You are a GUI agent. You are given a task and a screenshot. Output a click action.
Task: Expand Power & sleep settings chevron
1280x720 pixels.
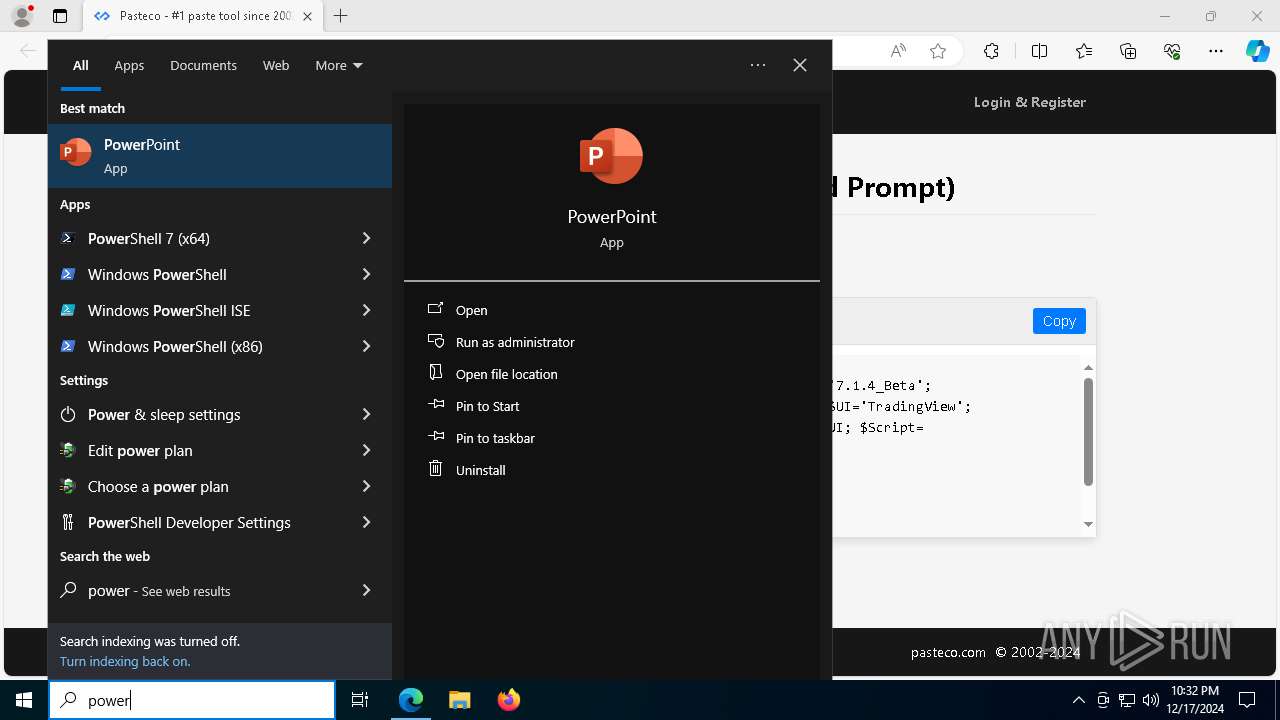[366, 414]
